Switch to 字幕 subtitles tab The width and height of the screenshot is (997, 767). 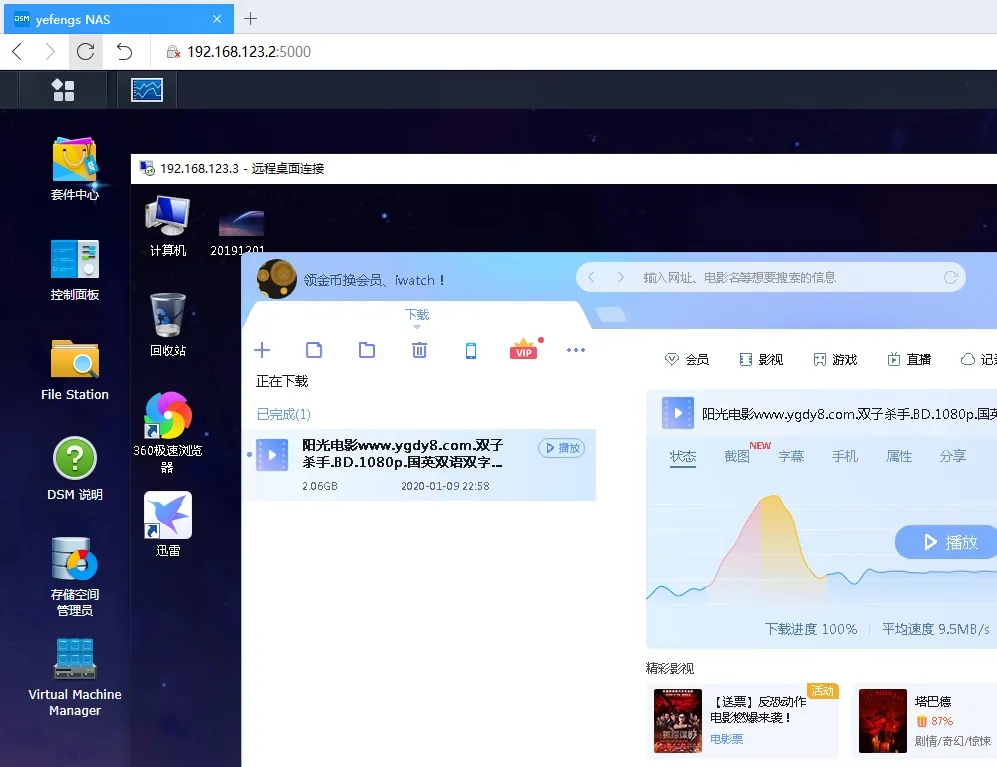click(x=791, y=456)
